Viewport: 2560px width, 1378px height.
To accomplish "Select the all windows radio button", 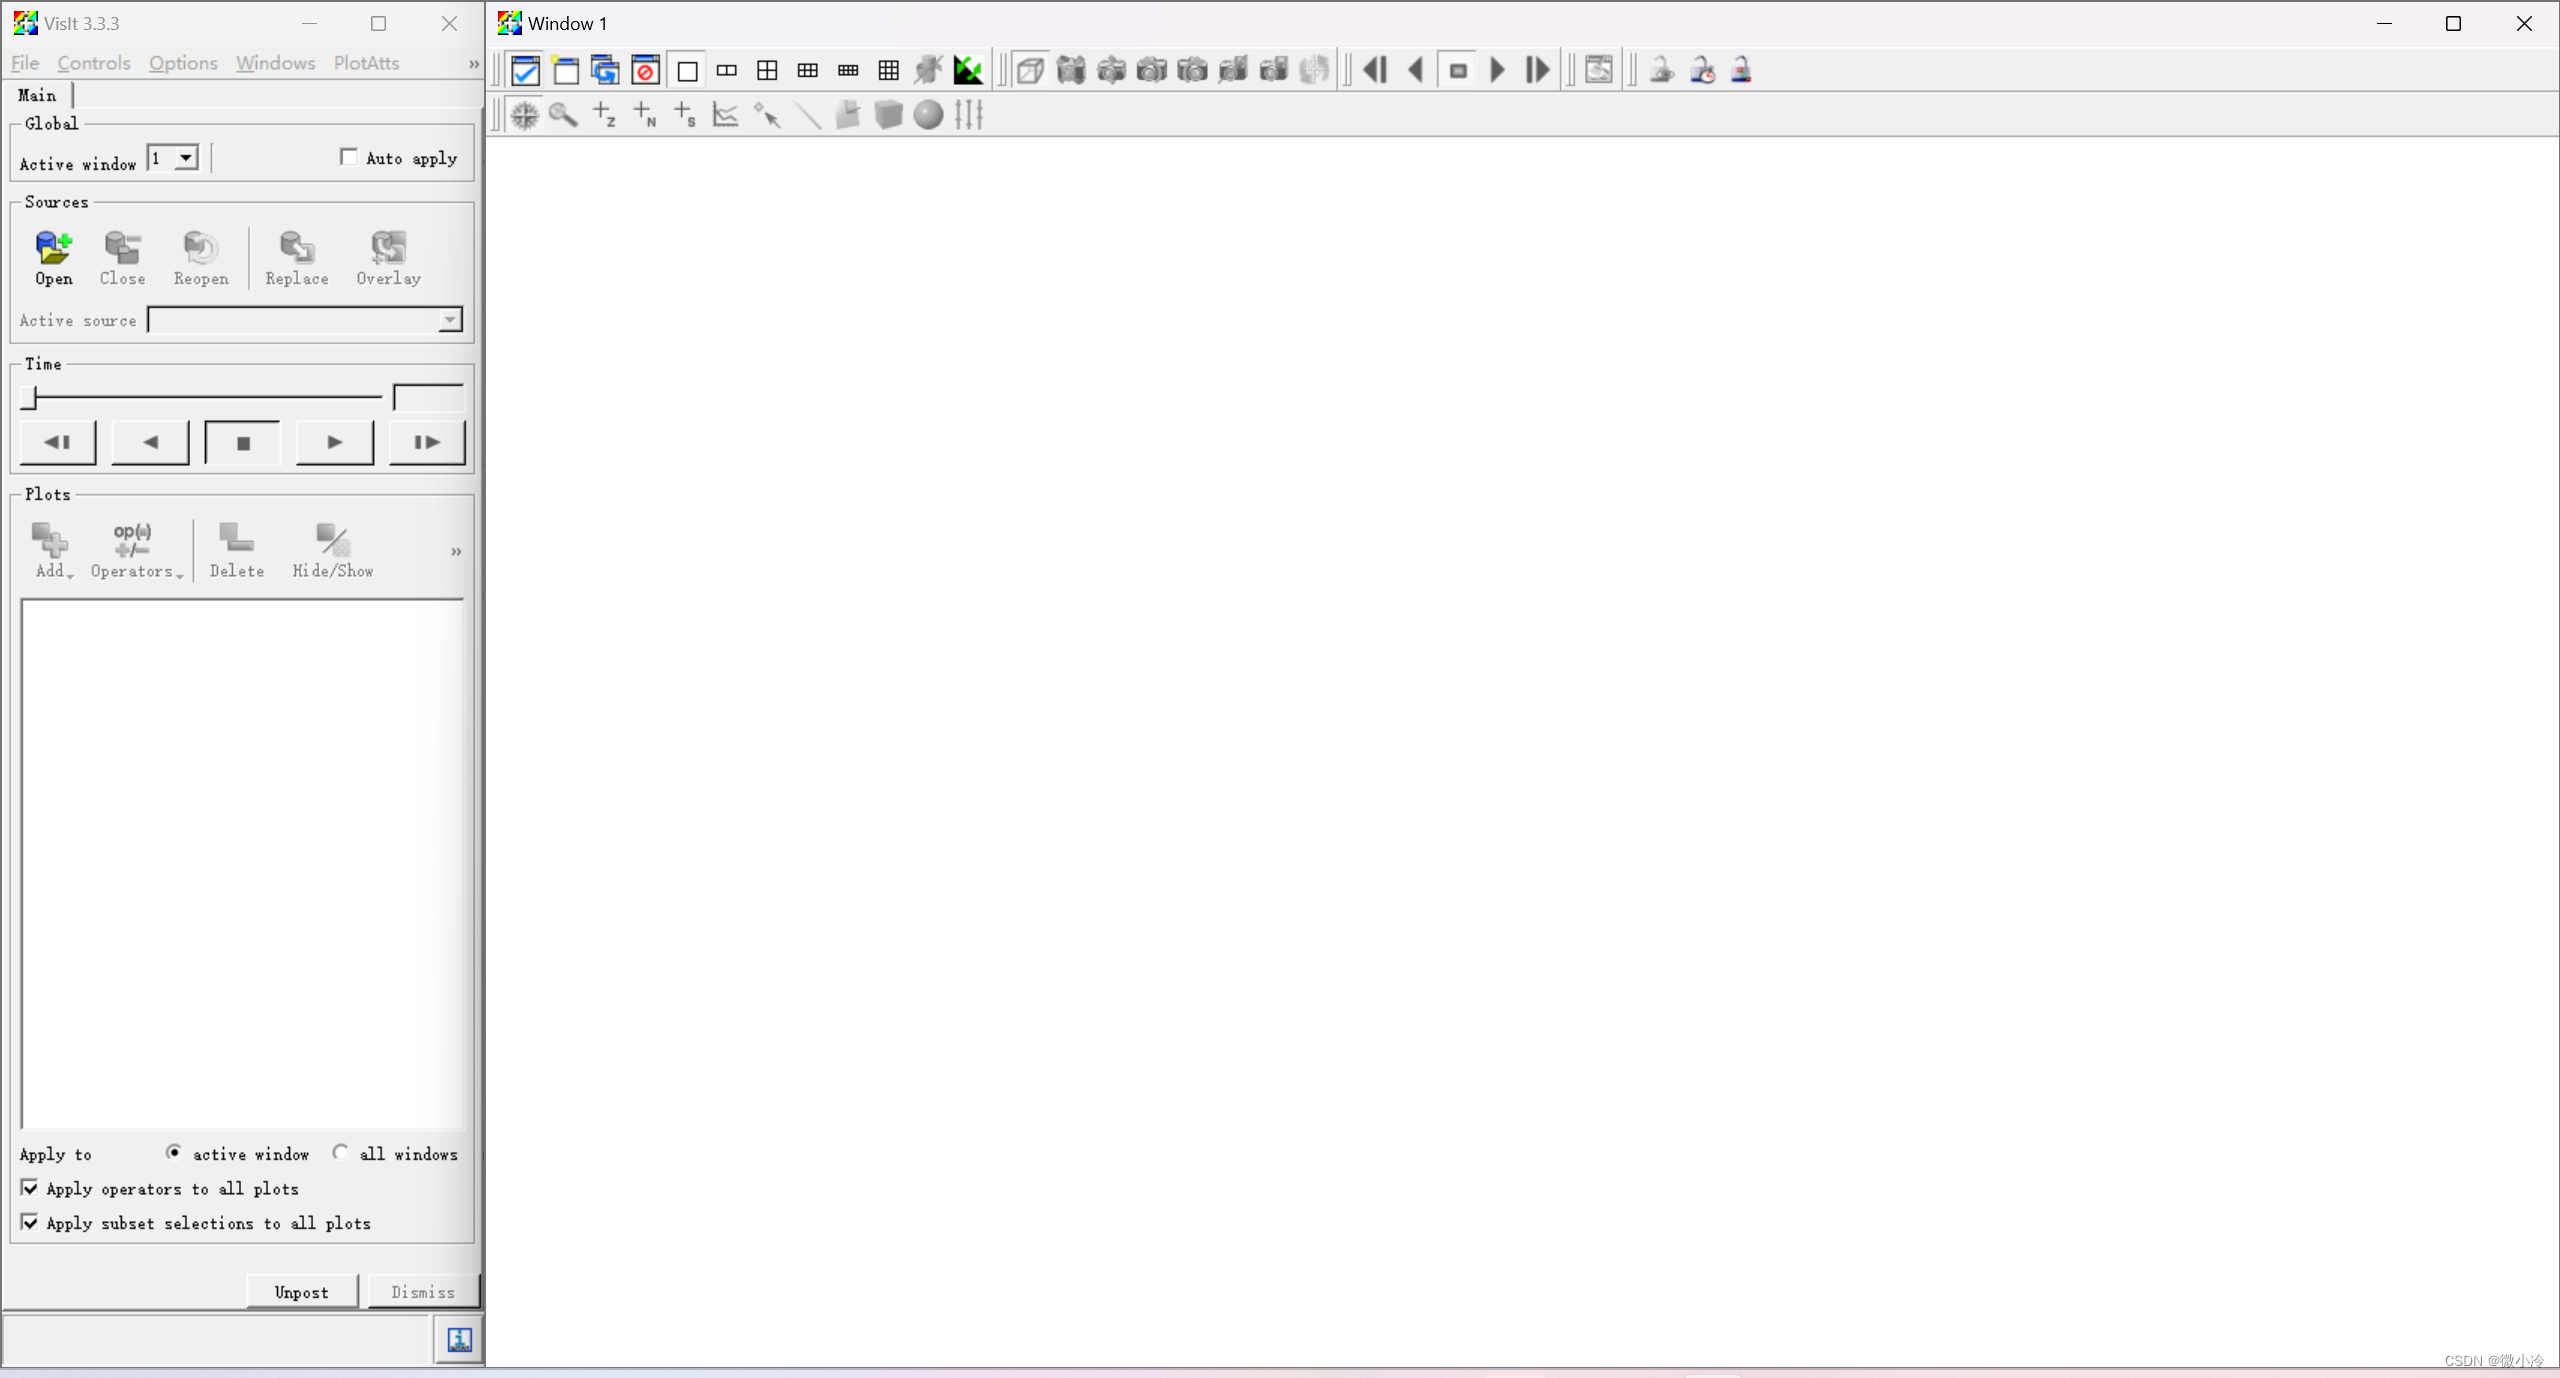I will coord(341,1152).
